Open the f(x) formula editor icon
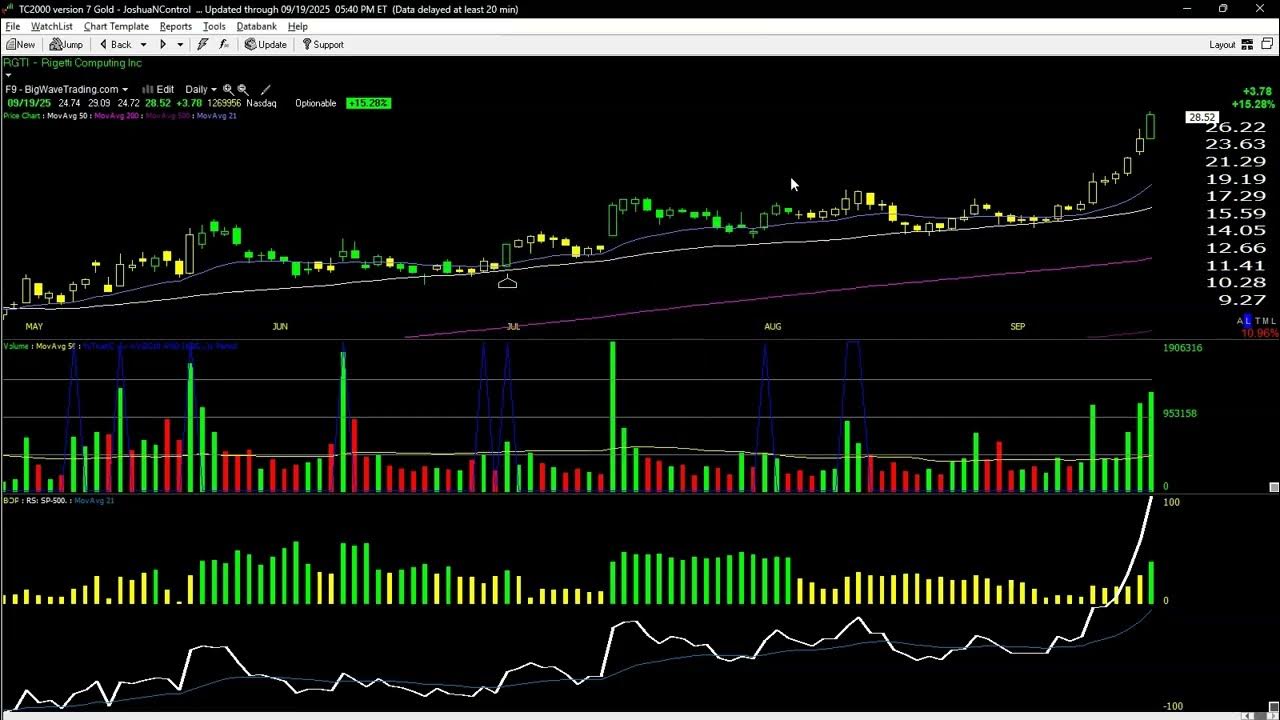The height and width of the screenshot is (720, 1280). [x=223, y=44]
